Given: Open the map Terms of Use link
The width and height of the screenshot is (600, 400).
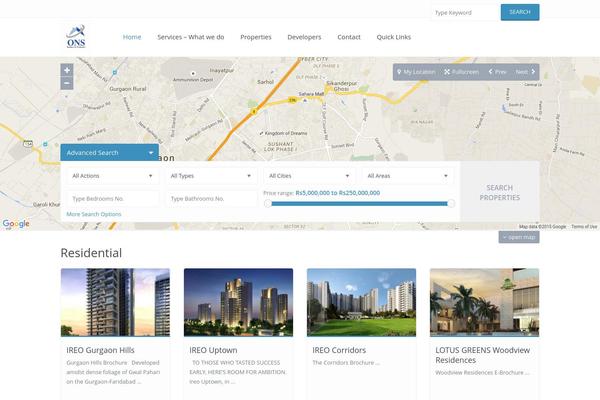Looking at the screenshot, I should click(x=584, y=227).
